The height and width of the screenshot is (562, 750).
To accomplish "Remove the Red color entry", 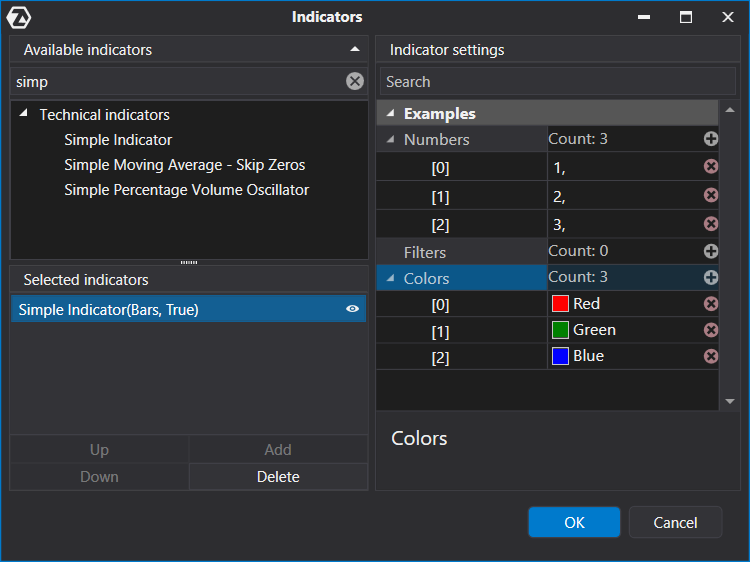I will click(710, 304).
